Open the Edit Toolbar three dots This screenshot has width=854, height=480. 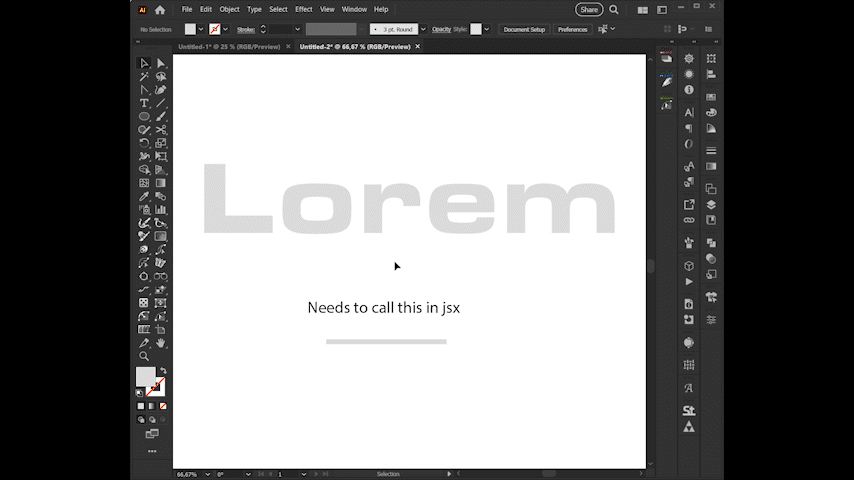[x=152, y=451]
